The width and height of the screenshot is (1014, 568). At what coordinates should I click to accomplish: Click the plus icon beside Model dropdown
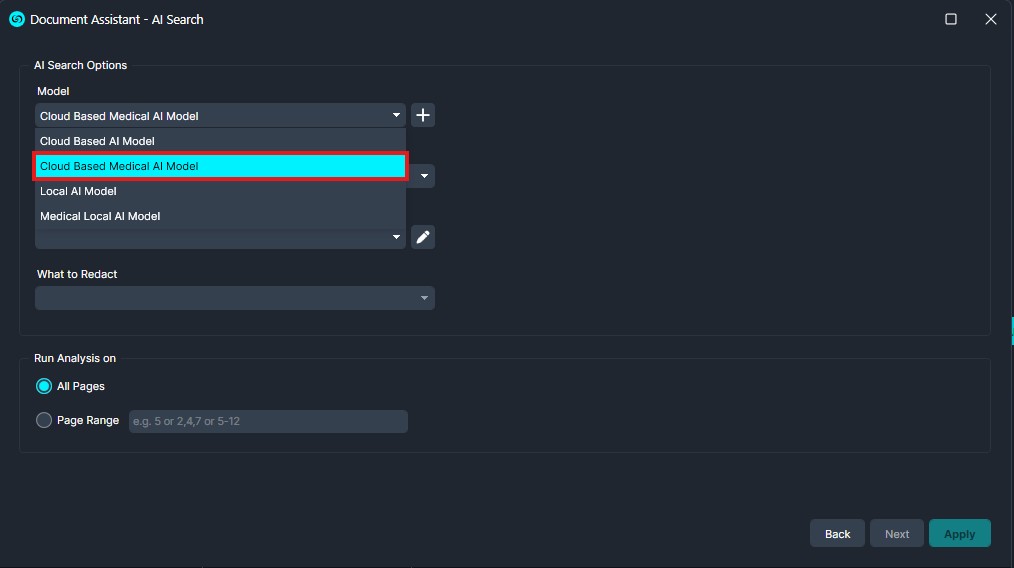pyautogui.click(x=422, y=115)
